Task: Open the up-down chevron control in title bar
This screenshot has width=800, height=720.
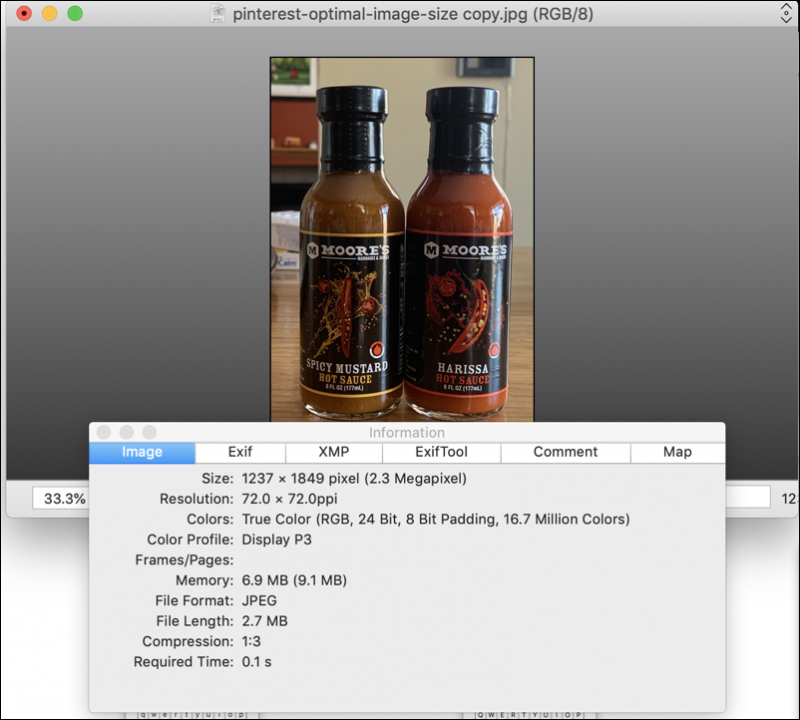Action: click(785, 14)
